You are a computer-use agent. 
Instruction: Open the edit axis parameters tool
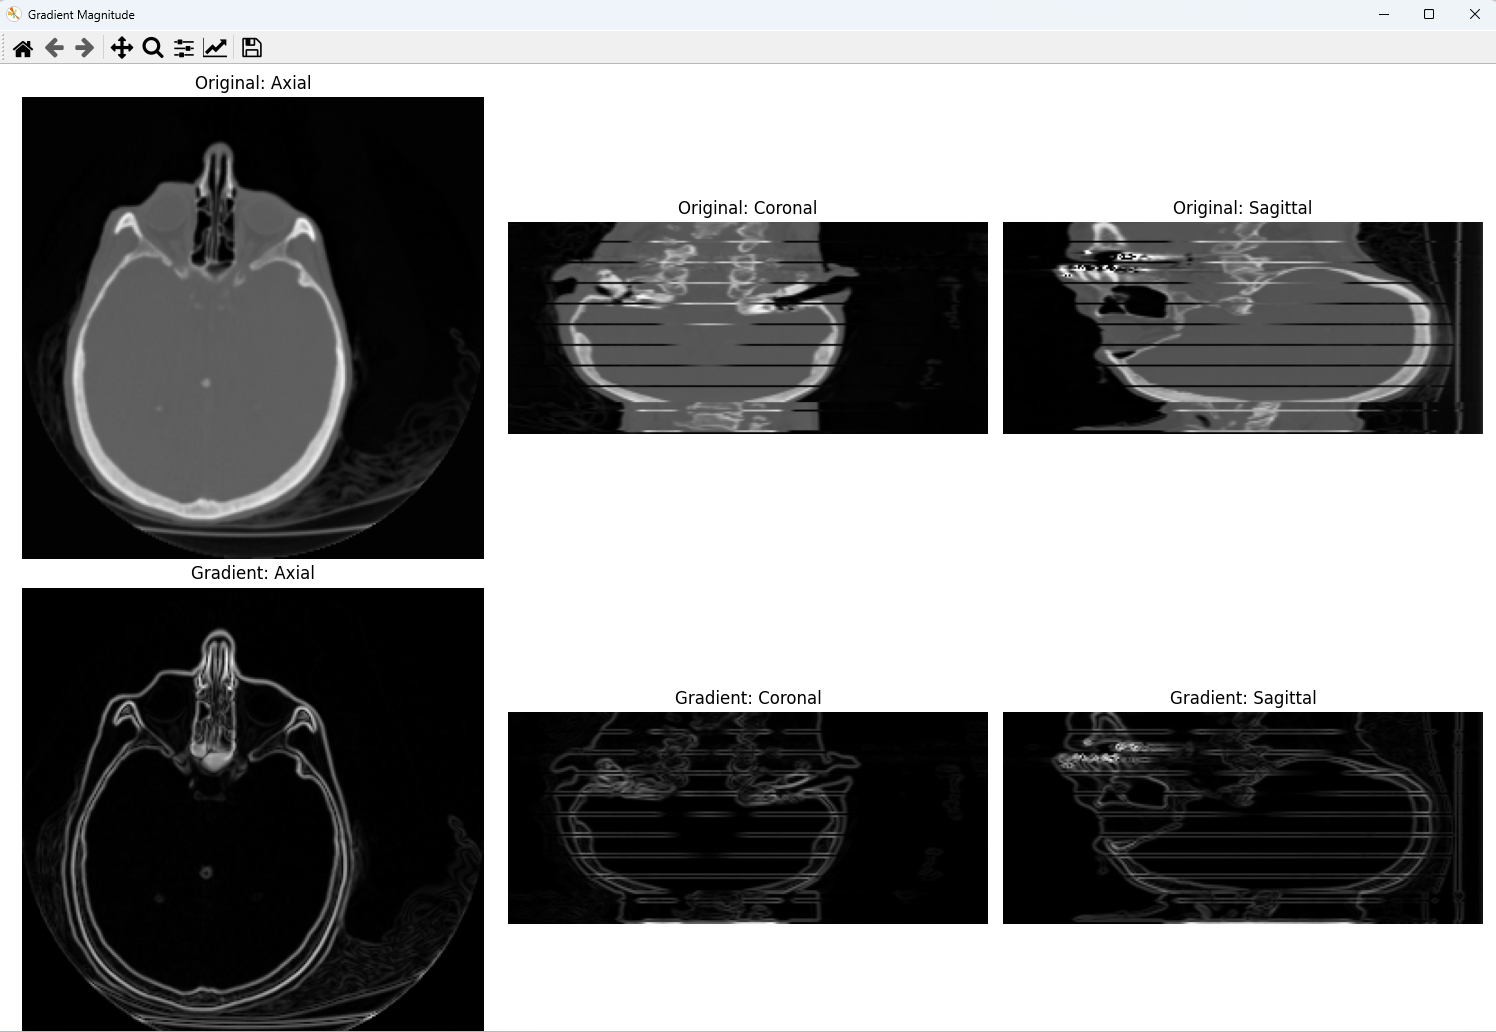coord(215,48)
